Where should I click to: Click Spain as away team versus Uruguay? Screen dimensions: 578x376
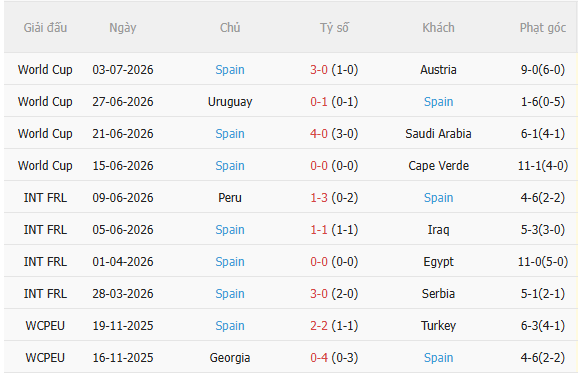pos(438,102)
